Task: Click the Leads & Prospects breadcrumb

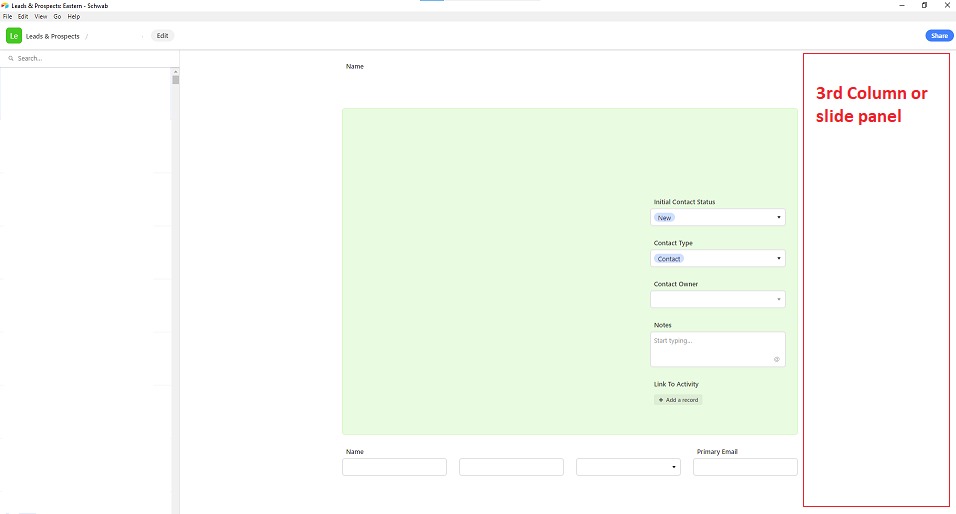Action: point(52,37)
